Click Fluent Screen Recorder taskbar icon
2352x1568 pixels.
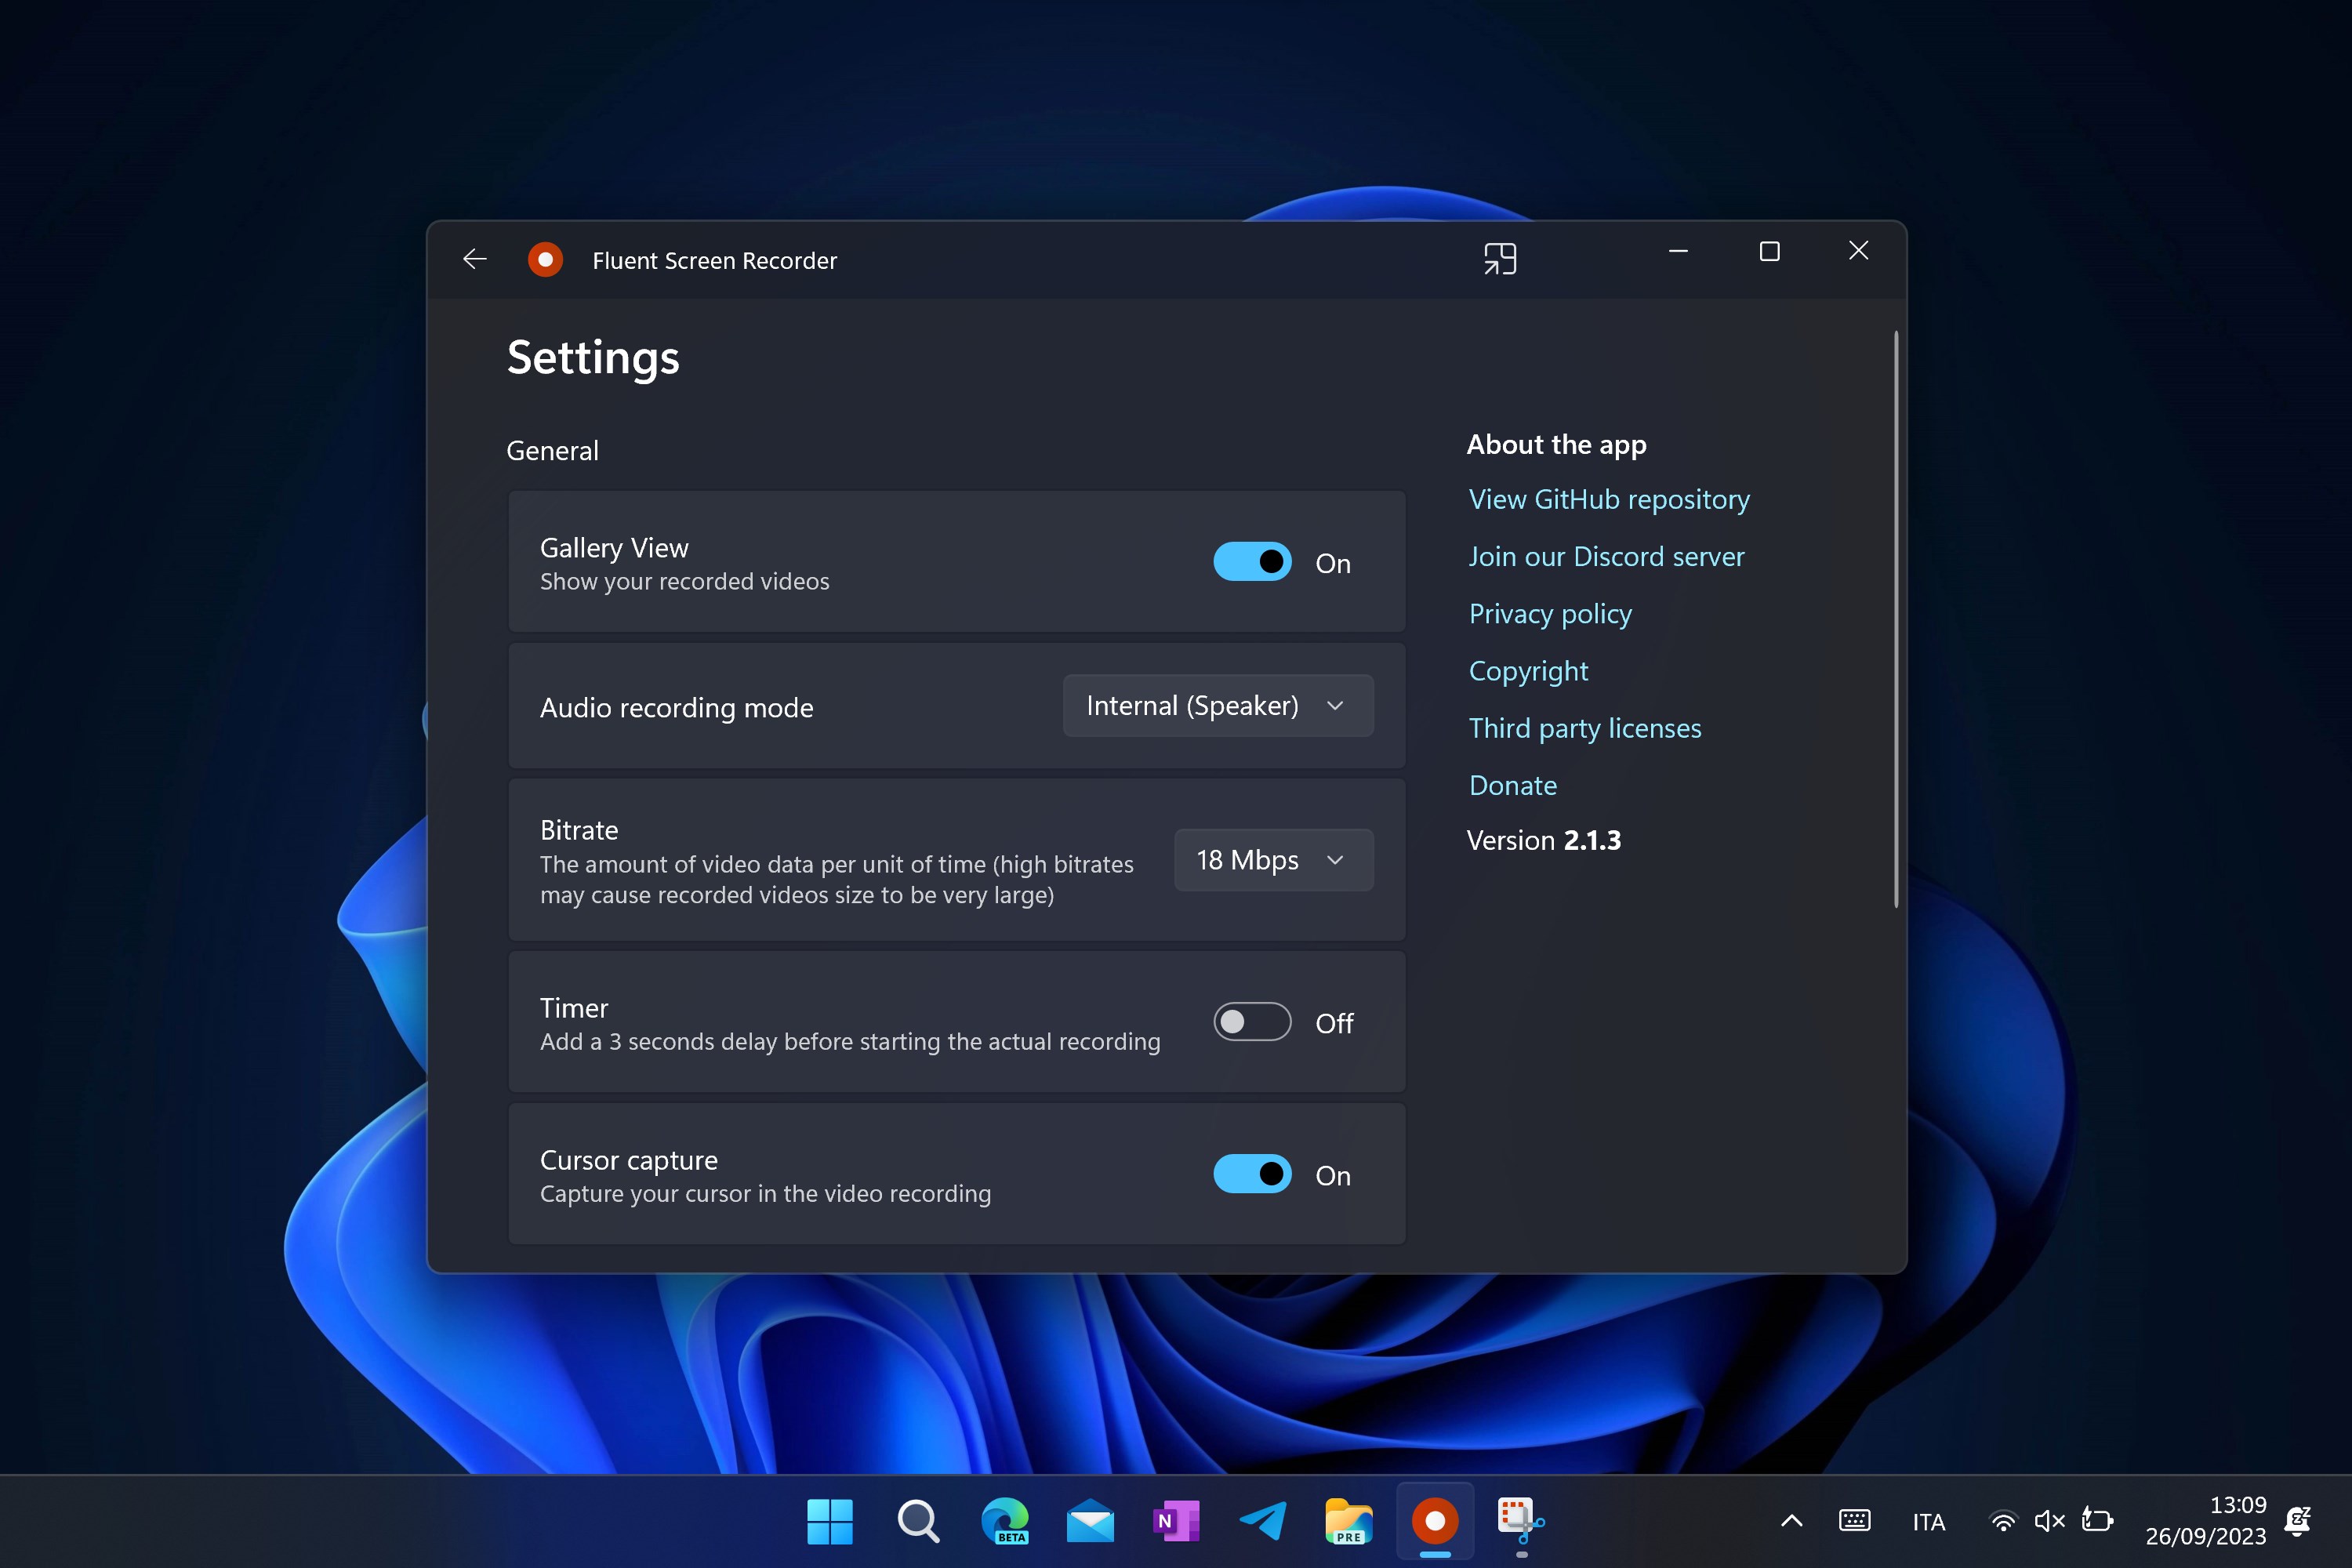click(x=1435, y=1521)
